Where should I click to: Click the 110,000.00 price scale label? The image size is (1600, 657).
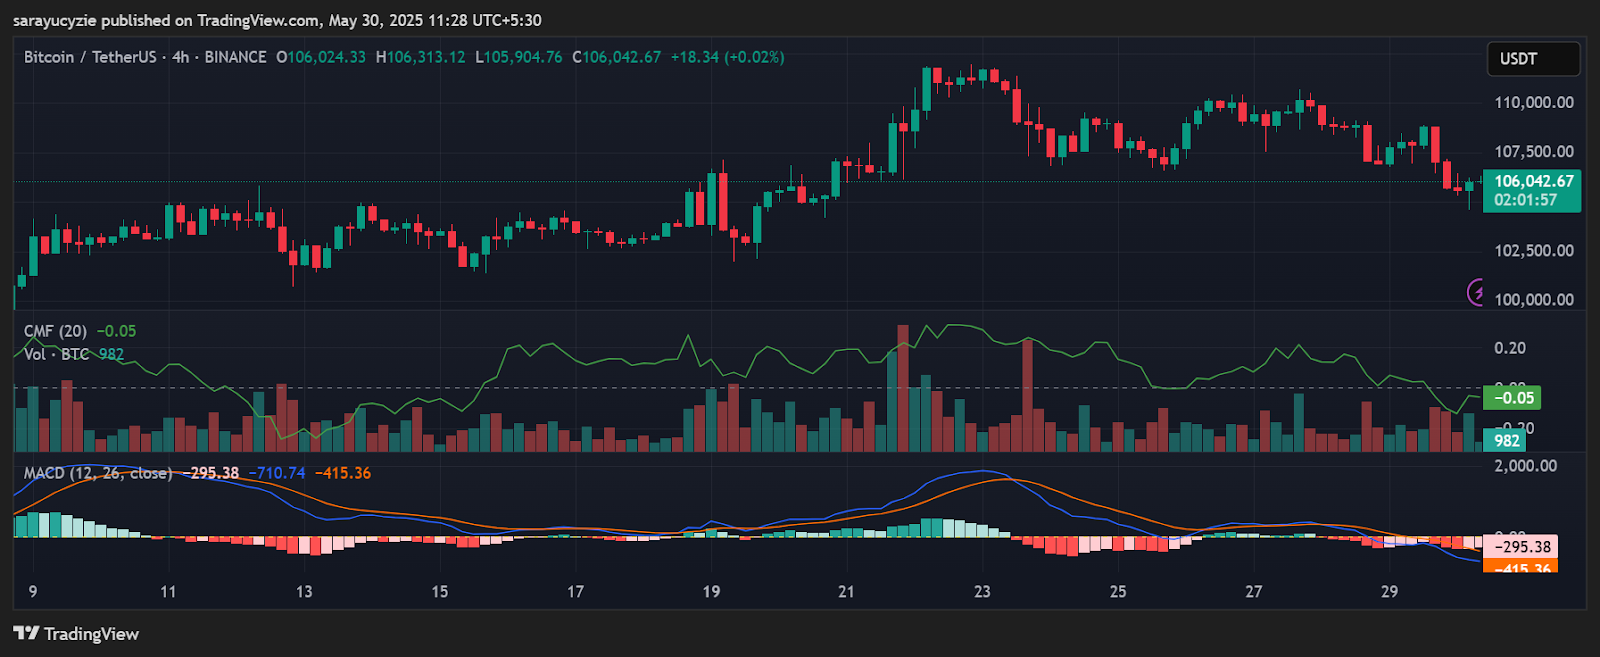(1533, 102)
